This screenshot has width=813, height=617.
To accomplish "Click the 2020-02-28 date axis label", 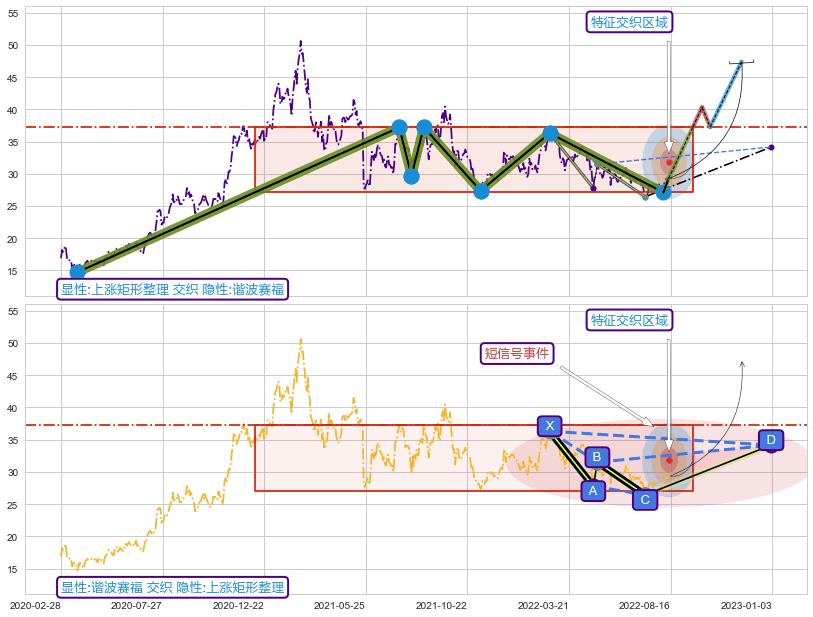I will 35,605.
